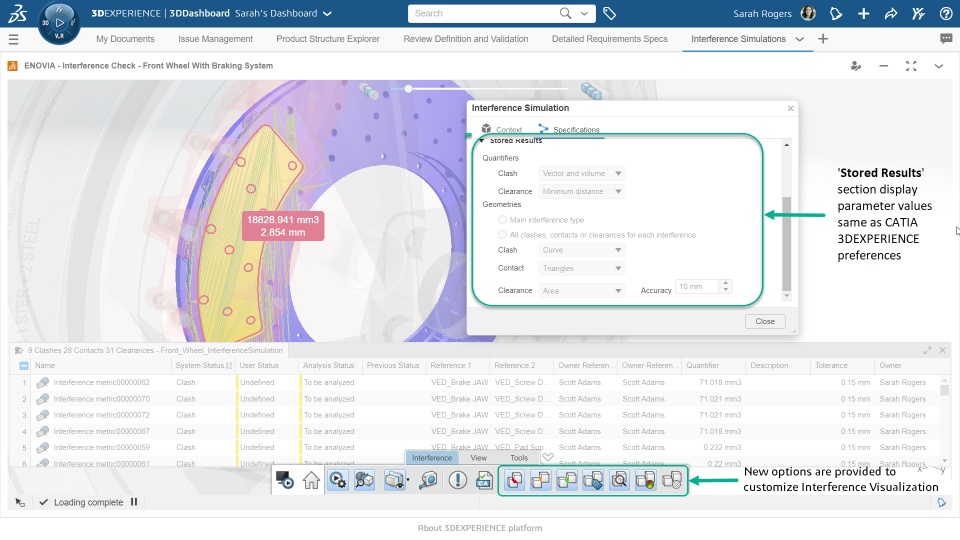Toggle the orange contact display cubes icon
This screenshot has width=960, height=540.
(x=541, y=480)
